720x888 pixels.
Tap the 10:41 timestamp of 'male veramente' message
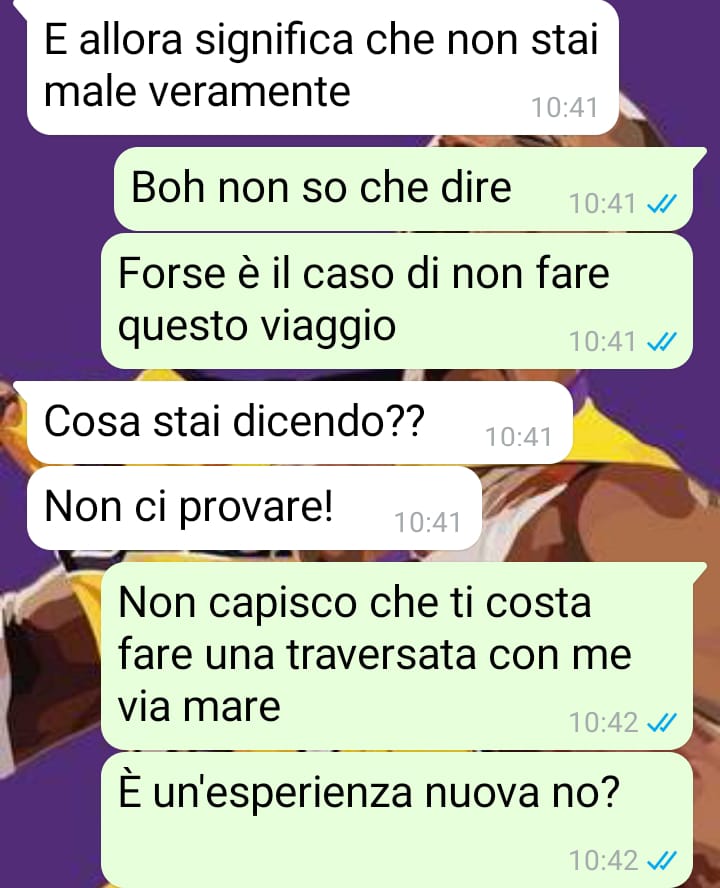[x=564, y=108]
